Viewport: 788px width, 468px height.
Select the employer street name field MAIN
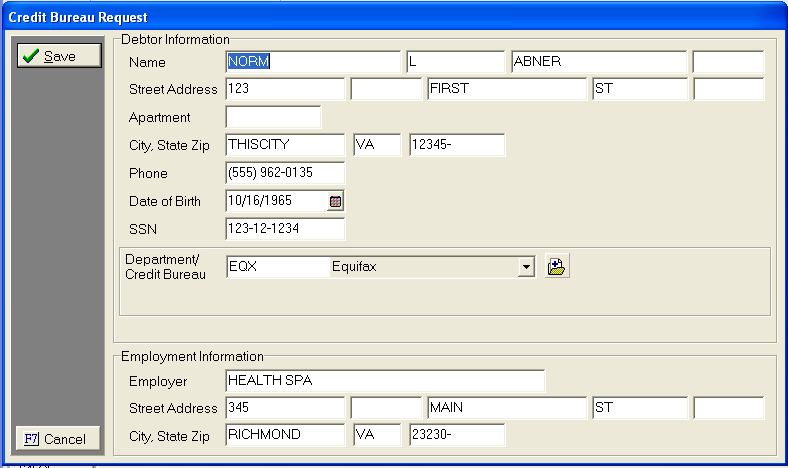505,408
